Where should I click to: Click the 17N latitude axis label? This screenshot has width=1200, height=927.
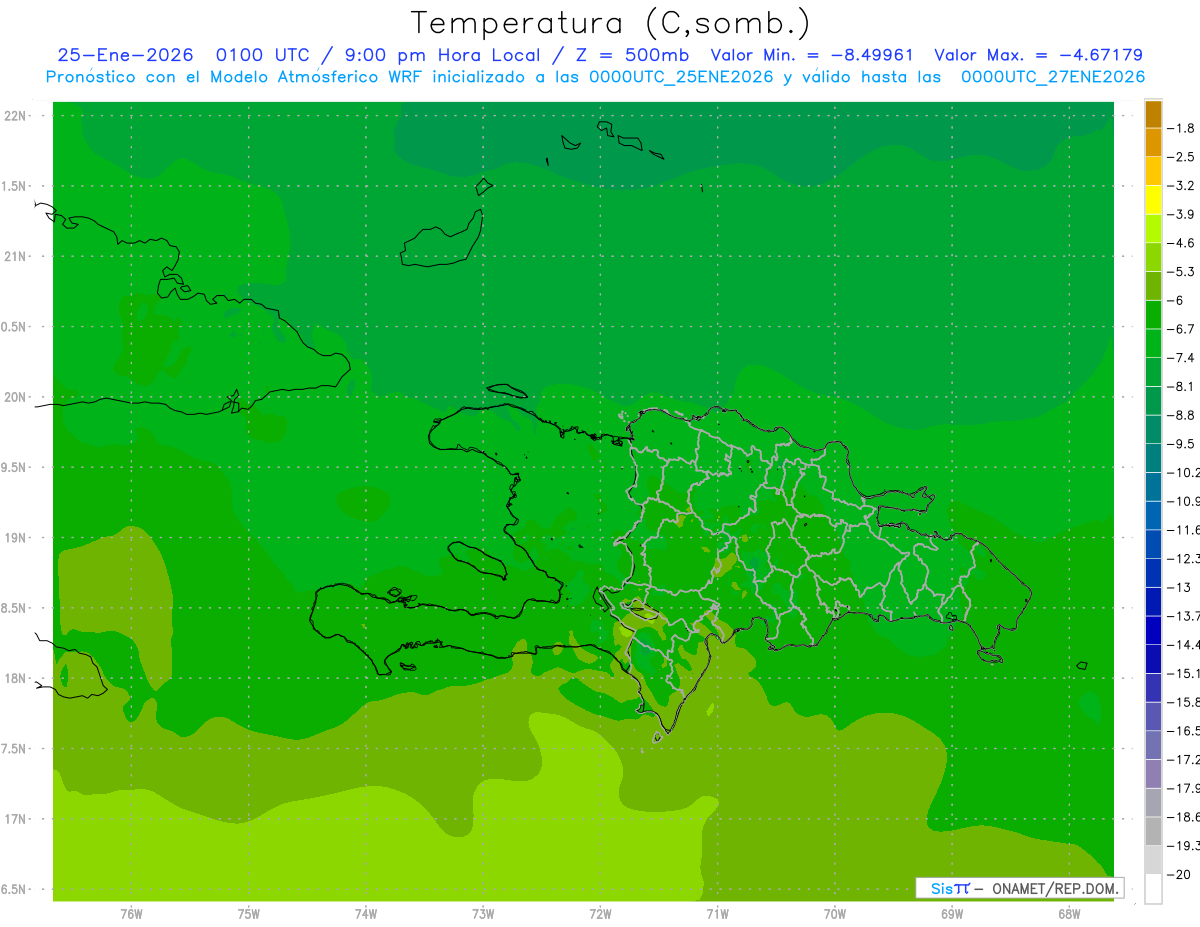point(16,819)
